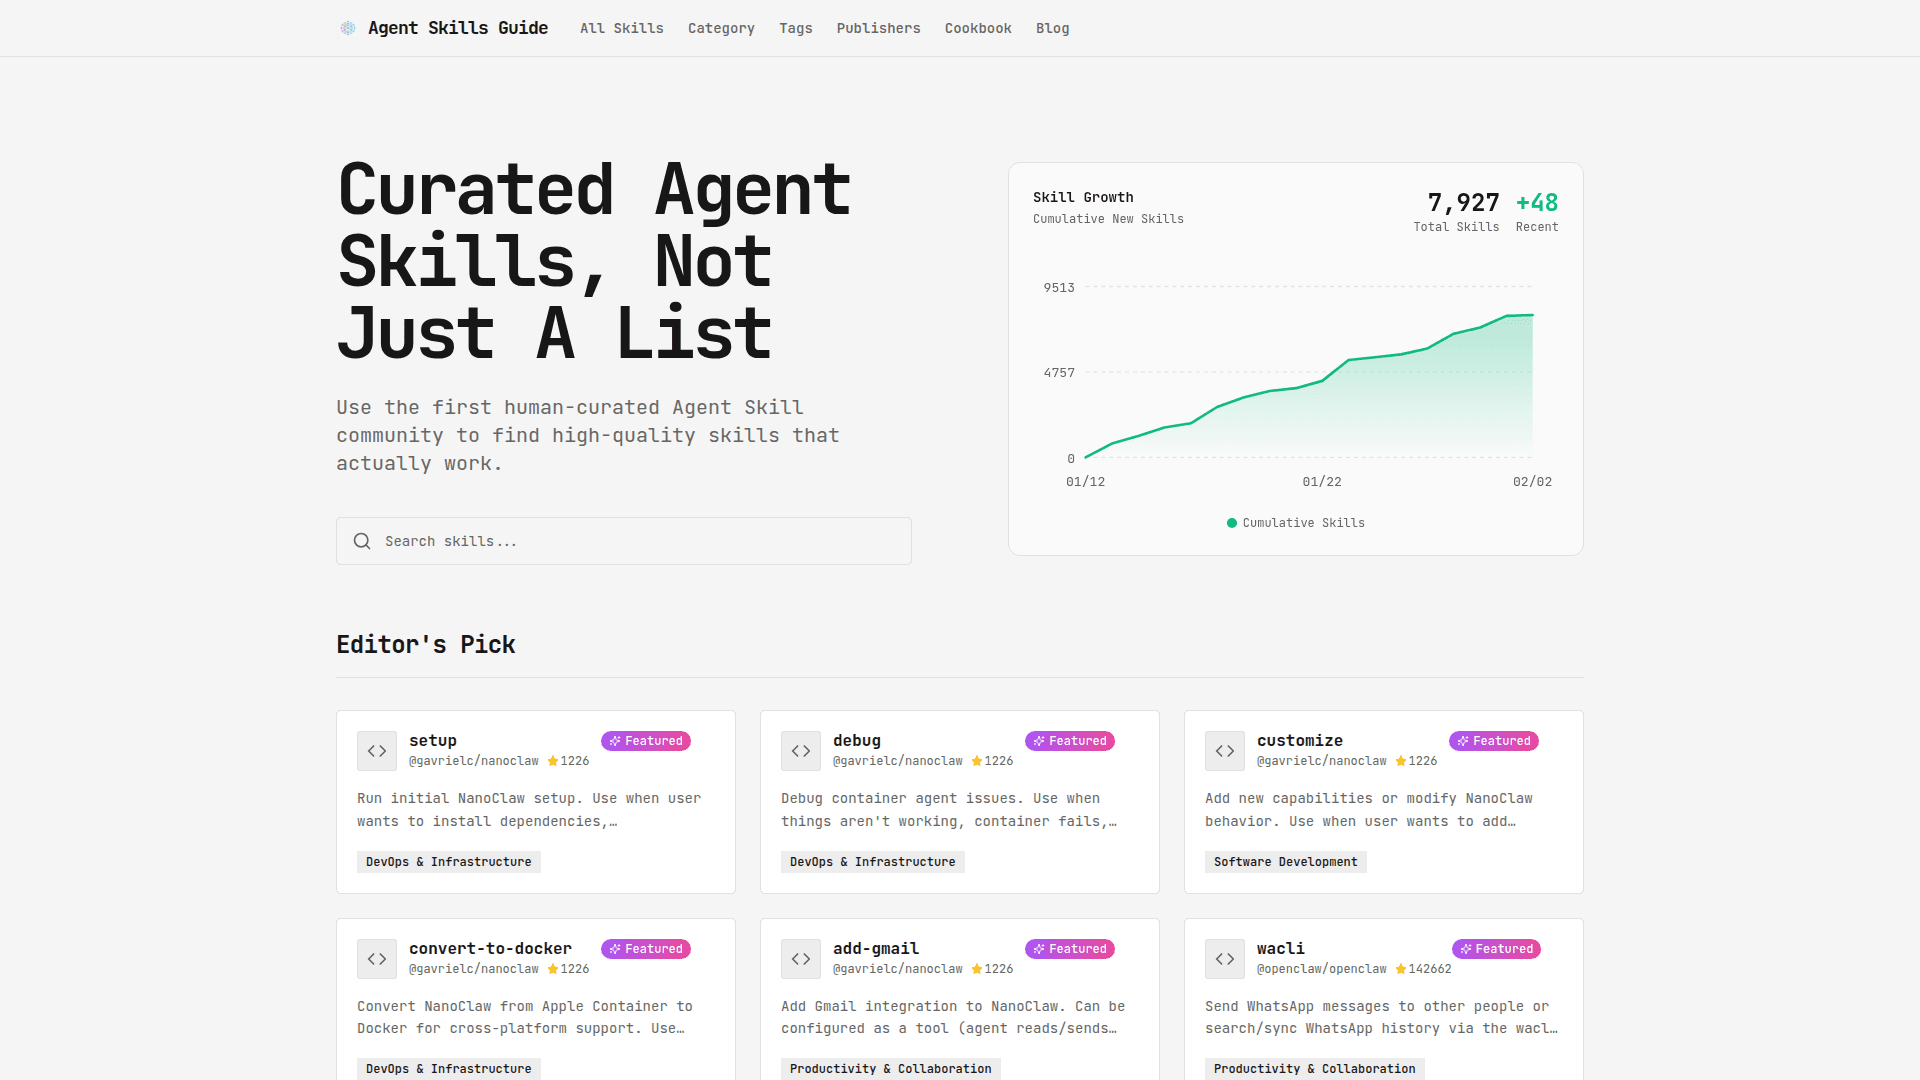Screen dimensions: 1920x1080
Task: Toggle the Cumulative Skills chart legend
Action: click(1295, 523)
